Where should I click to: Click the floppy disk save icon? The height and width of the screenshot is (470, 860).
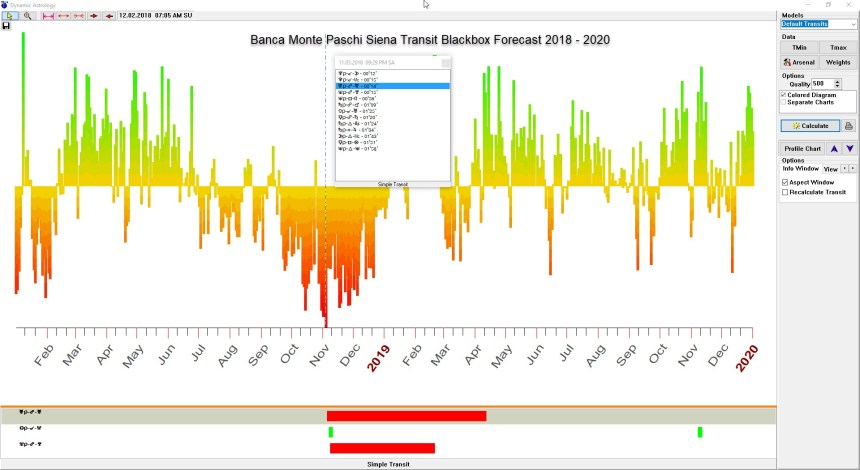click(x=6, y=26)
